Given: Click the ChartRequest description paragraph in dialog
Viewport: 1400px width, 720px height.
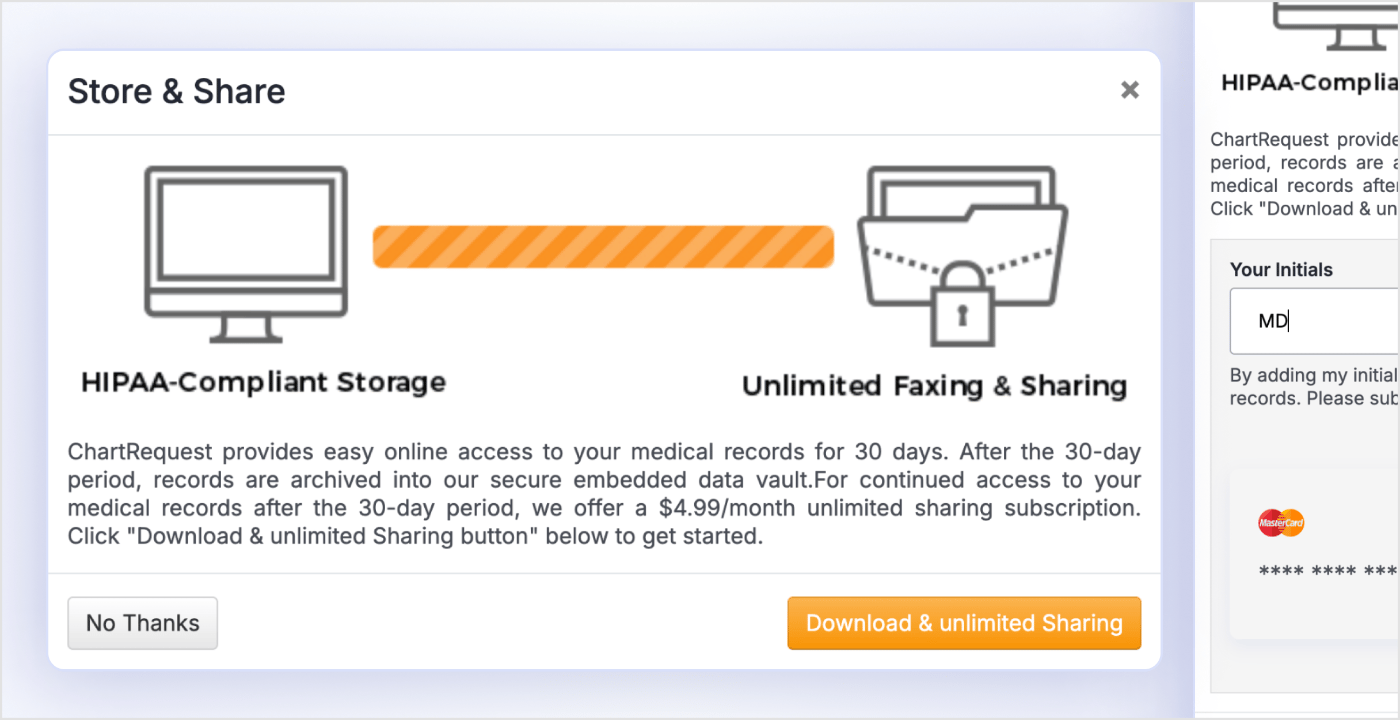Looking at the screenshot, I should pyautogui.click(x=604, y=494).
